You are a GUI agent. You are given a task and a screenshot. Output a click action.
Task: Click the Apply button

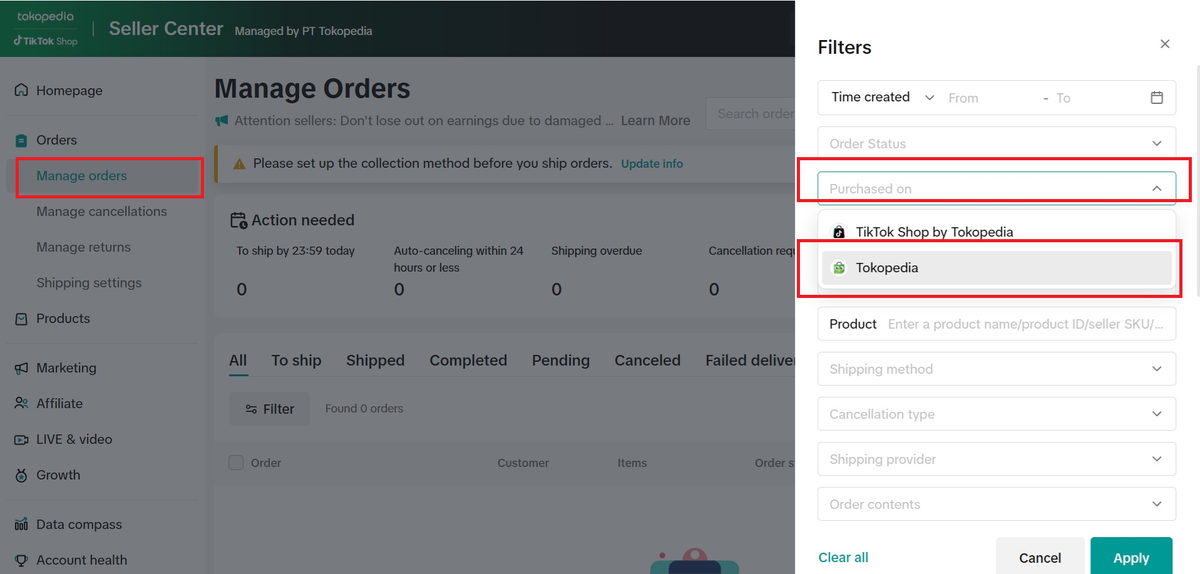coord(1131,557)
